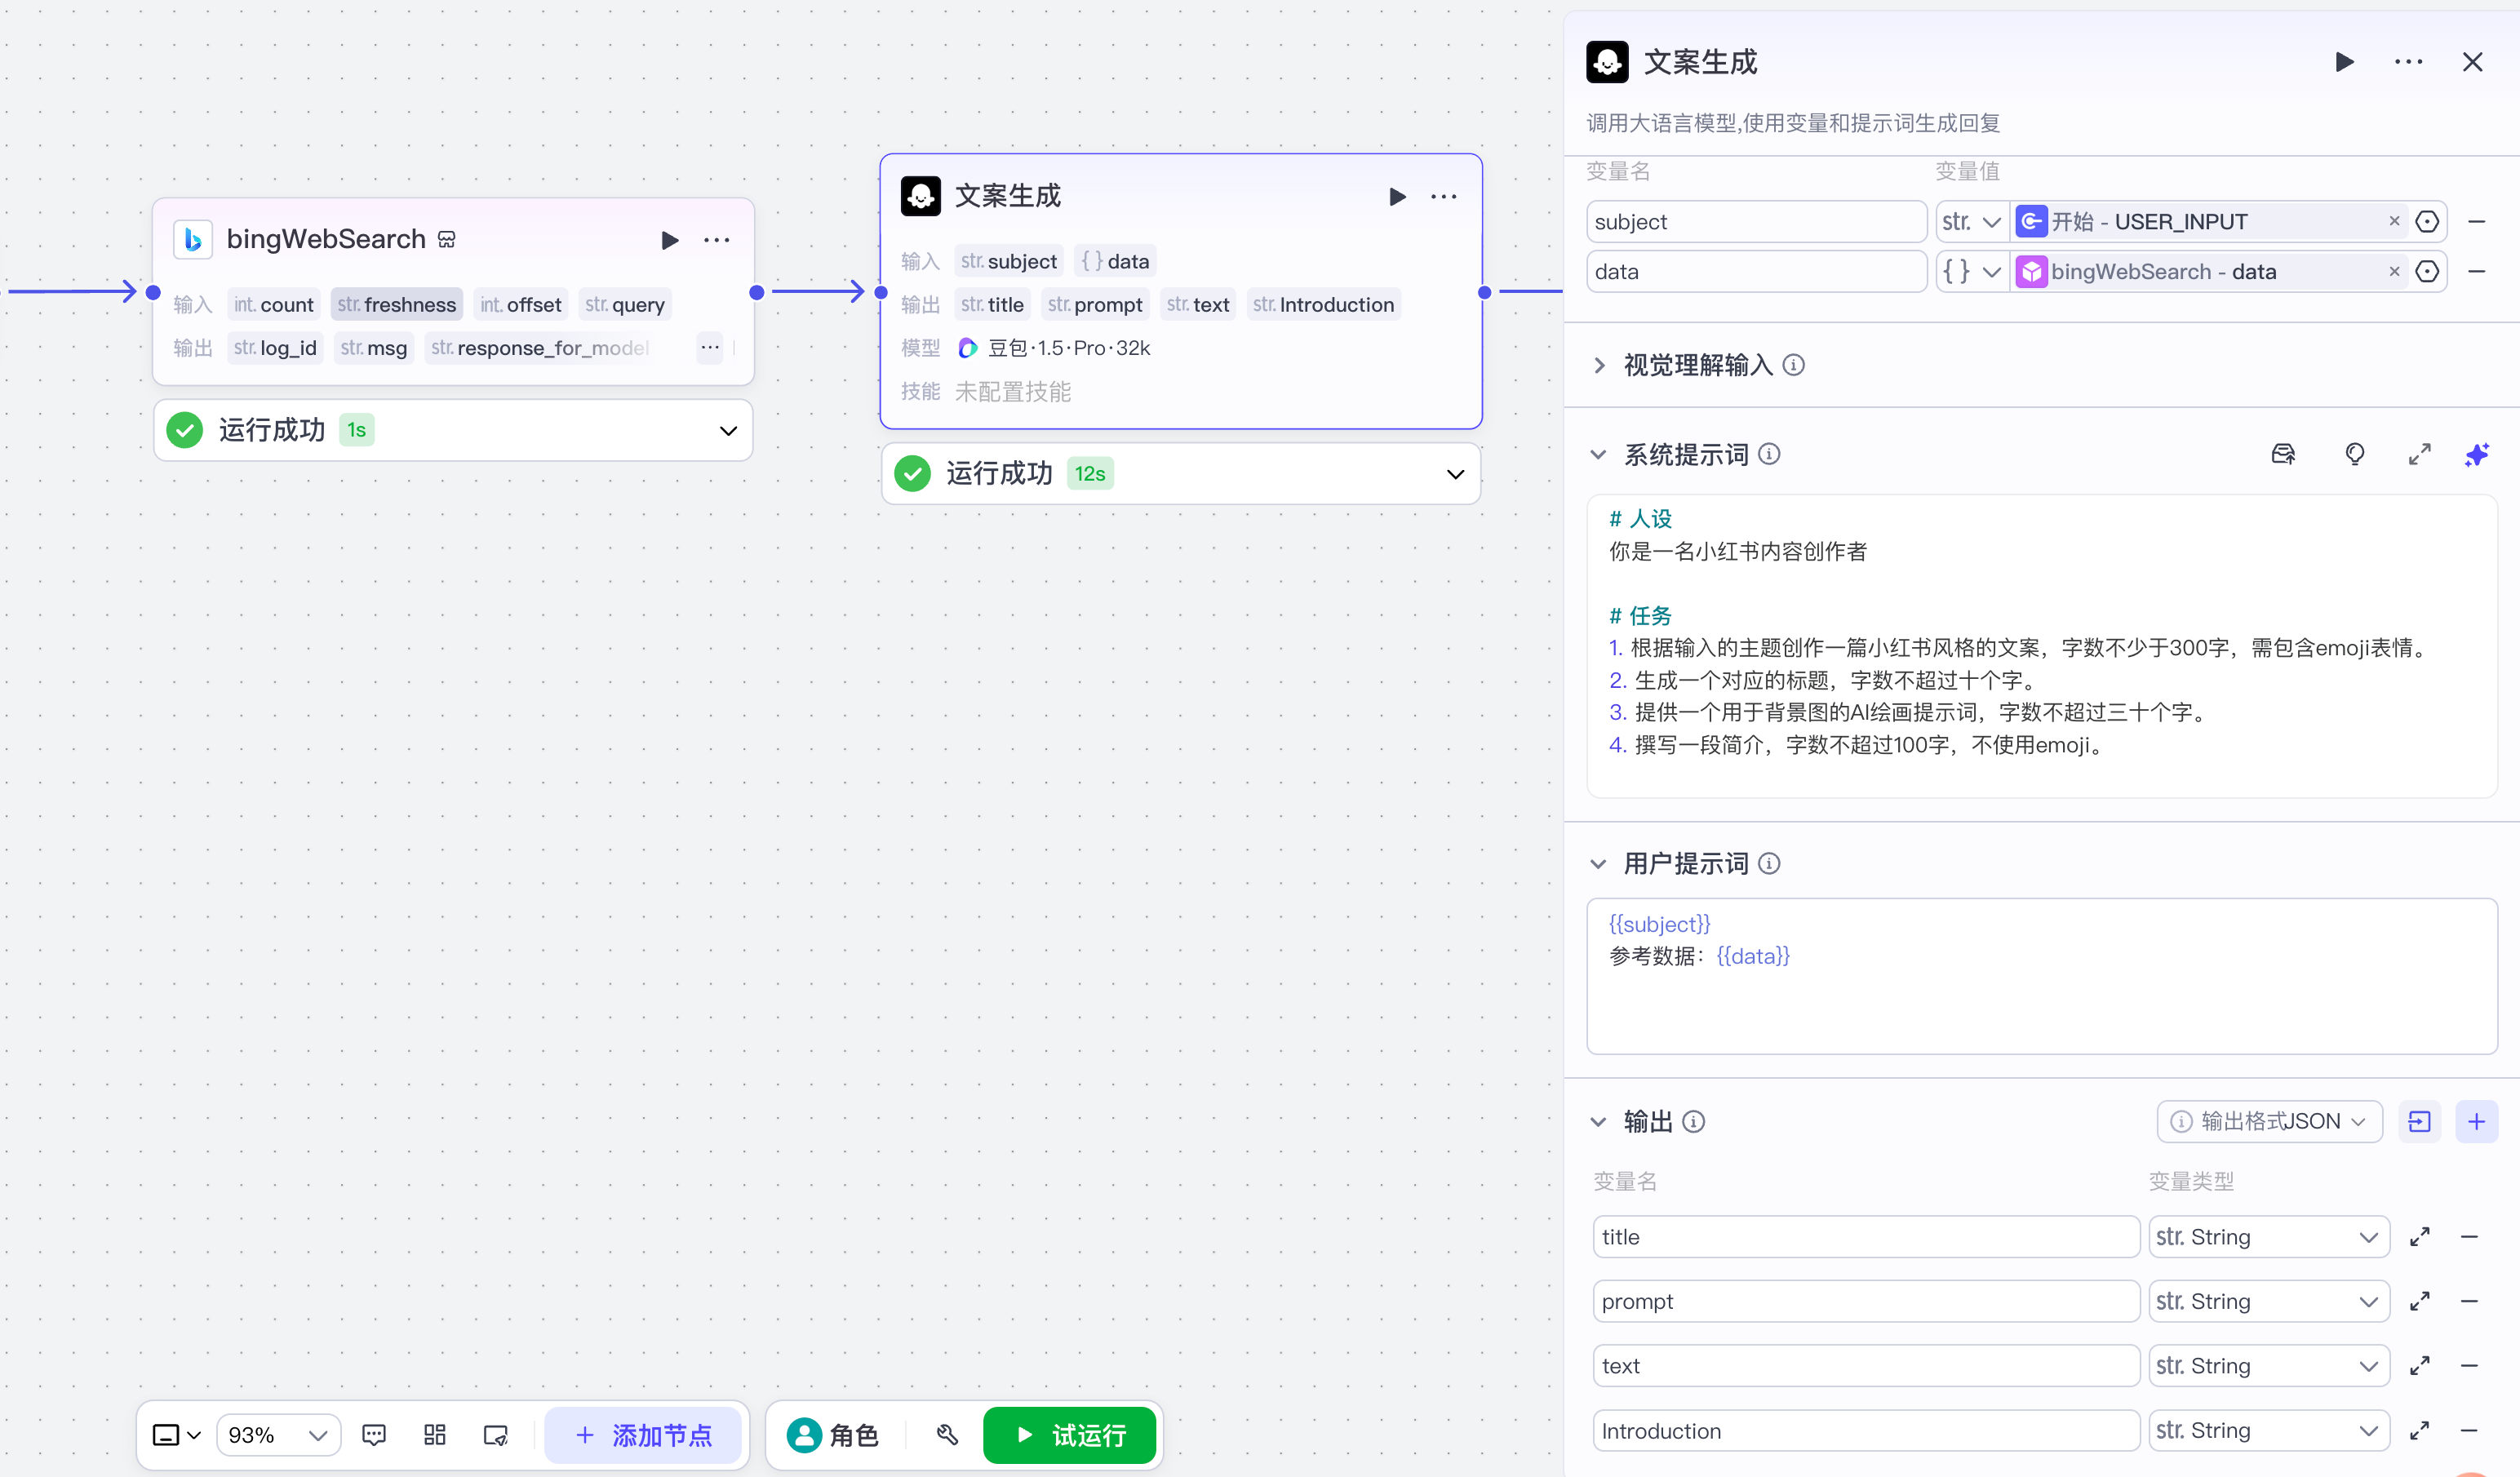Viewport: 2520px width, 1477px height.
Task: Open the 93% zoom level dropdown
Action: pyautogui.click(x=278, y=1435)
